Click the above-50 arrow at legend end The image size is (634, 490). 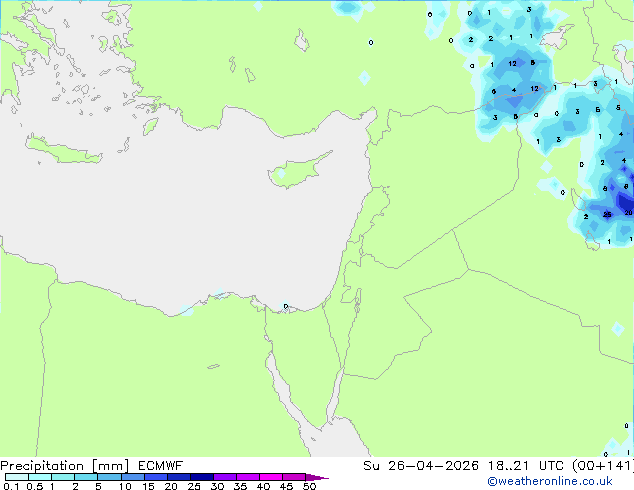pyautogui.click(x=317, y=477)
